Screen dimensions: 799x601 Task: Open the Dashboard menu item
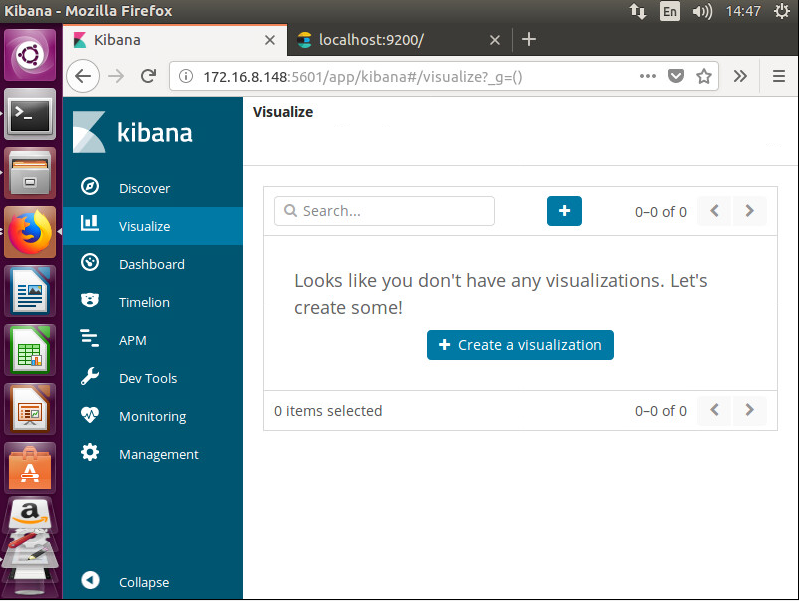point(153,264)
